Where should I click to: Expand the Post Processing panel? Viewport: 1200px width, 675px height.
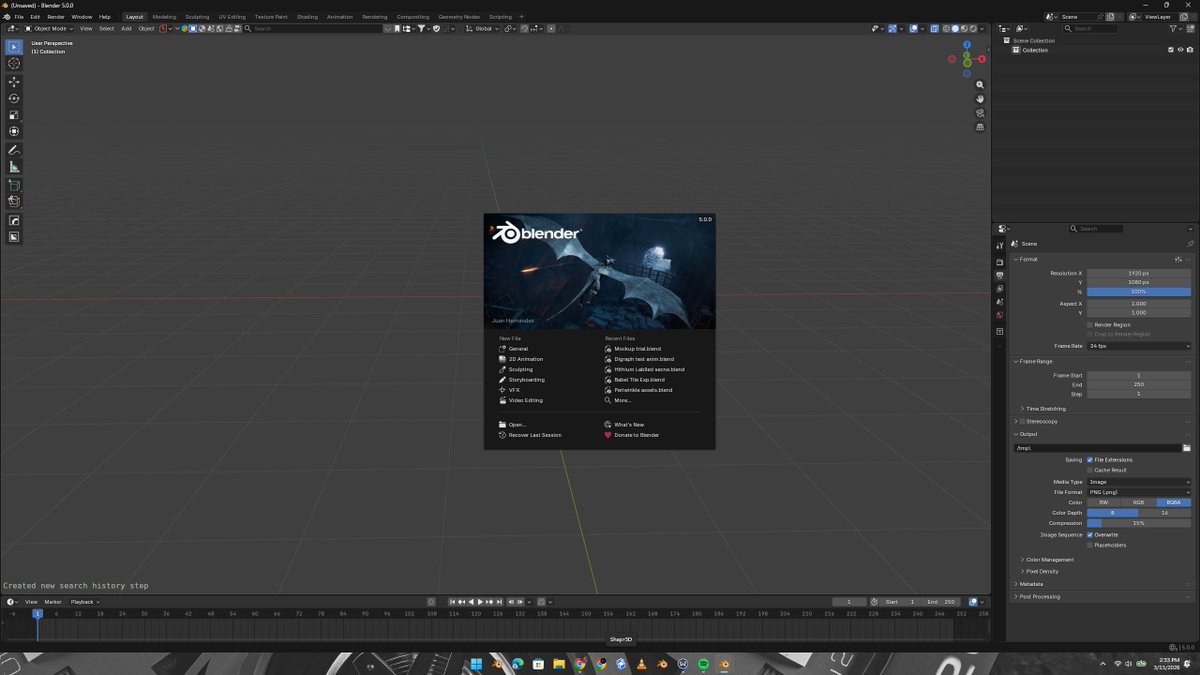[x=1039, y=597]
